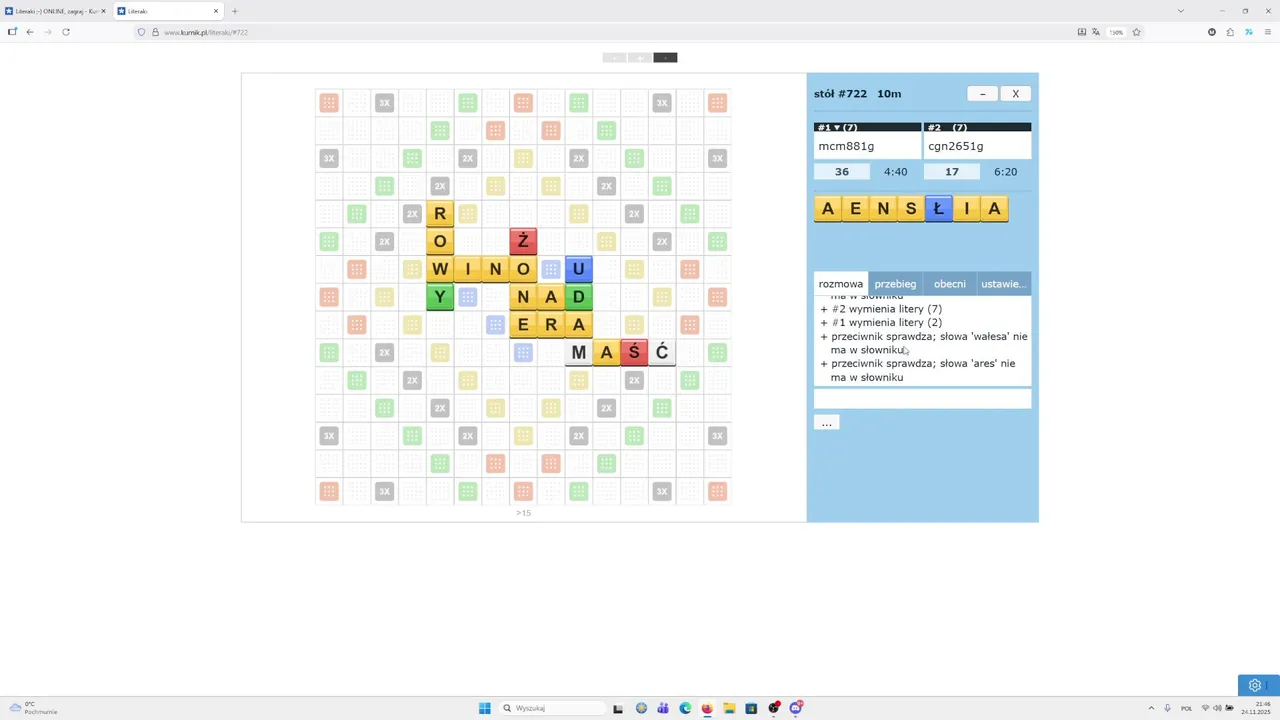This screenshot has width=1280, height=720.
Task: Bookmark this page with the star icon
Action: point(1137,32)
